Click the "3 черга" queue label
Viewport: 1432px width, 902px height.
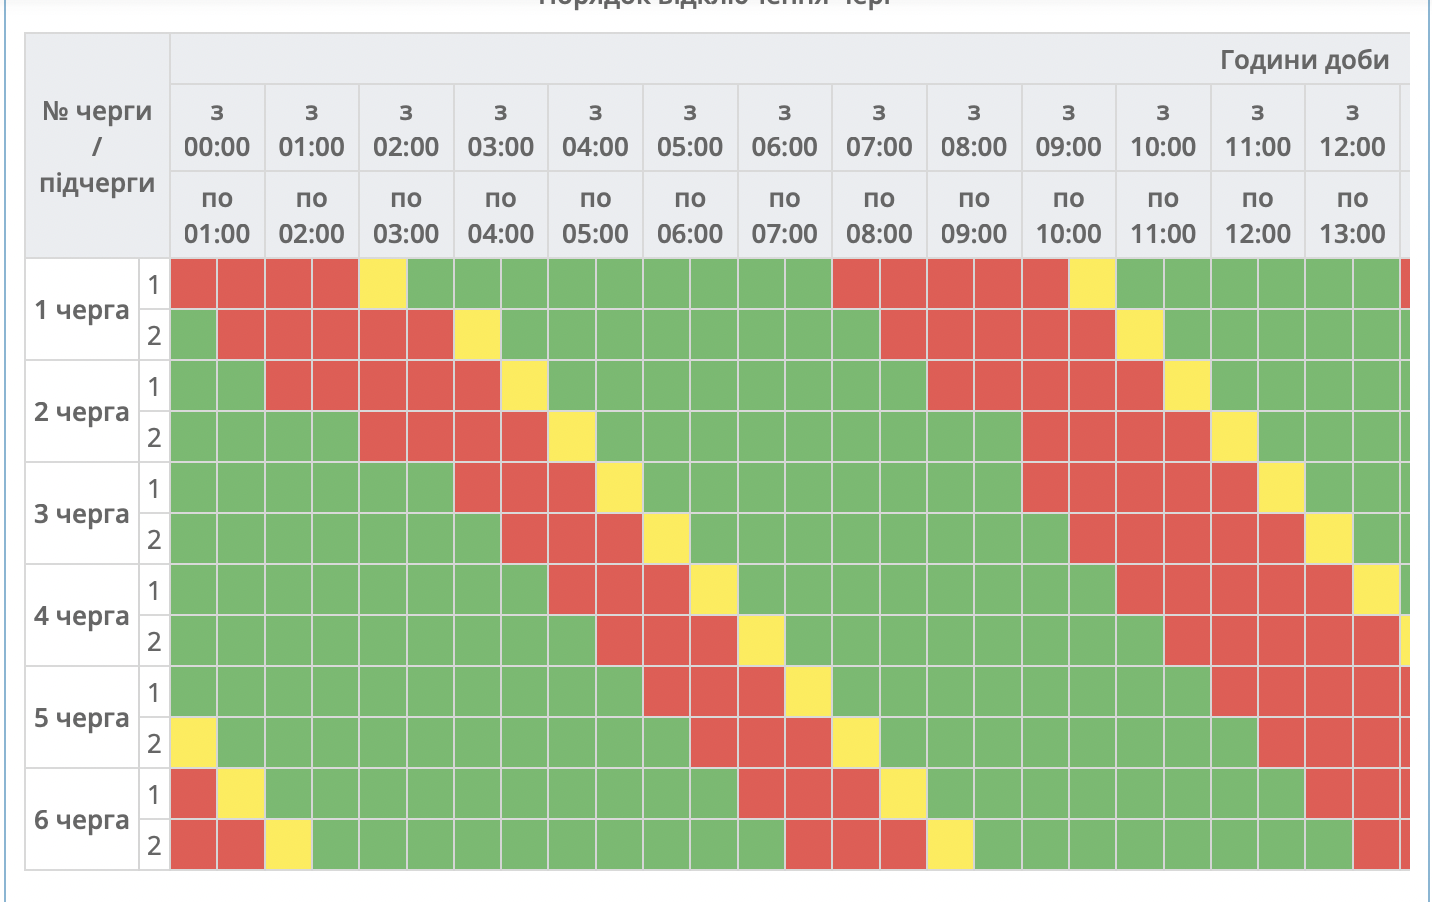82,514
